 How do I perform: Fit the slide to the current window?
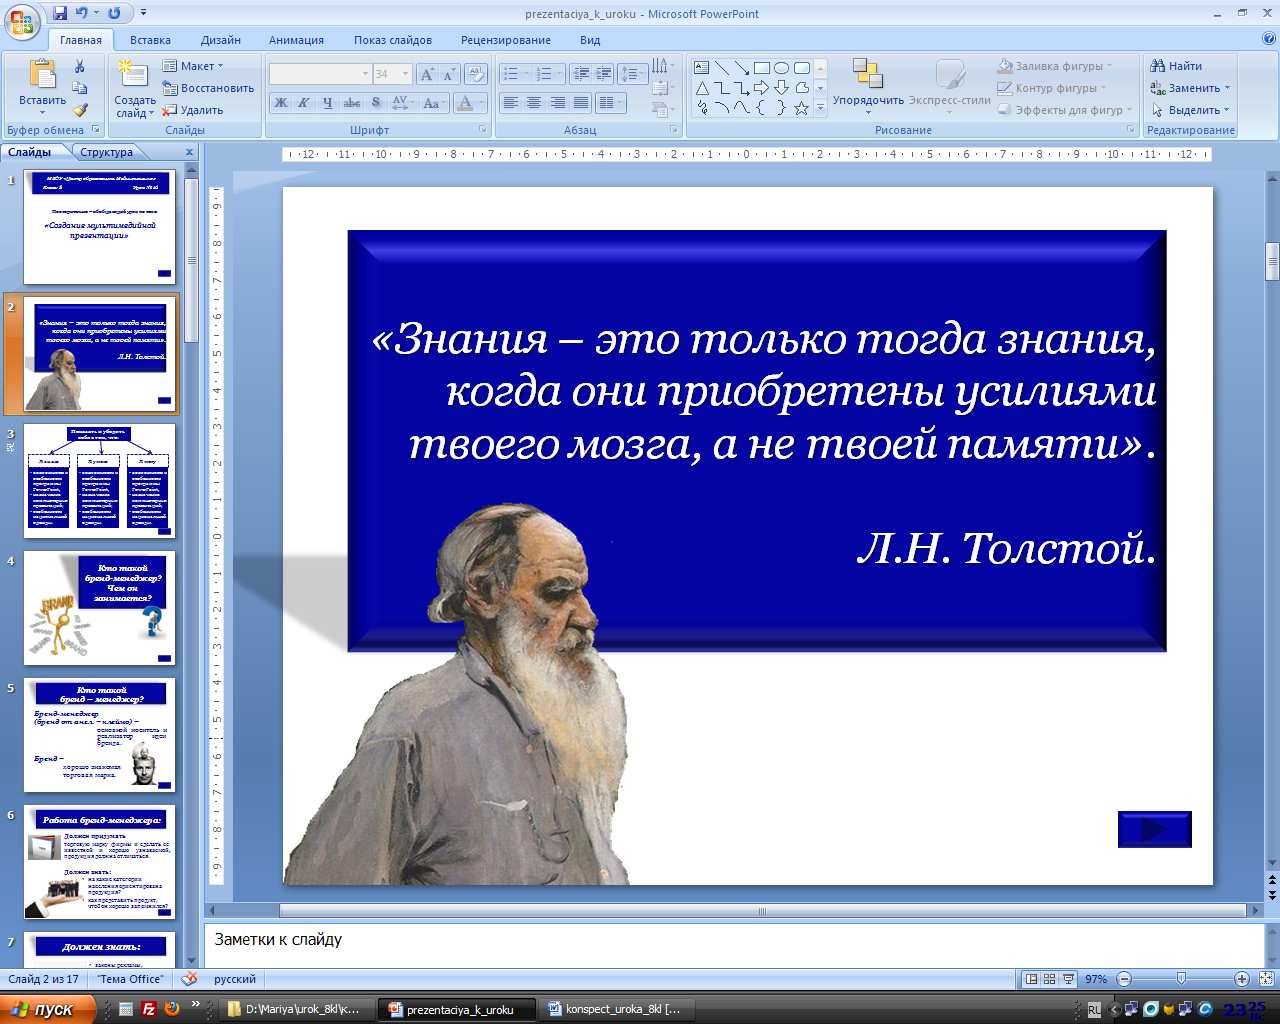pos(1267,979)
